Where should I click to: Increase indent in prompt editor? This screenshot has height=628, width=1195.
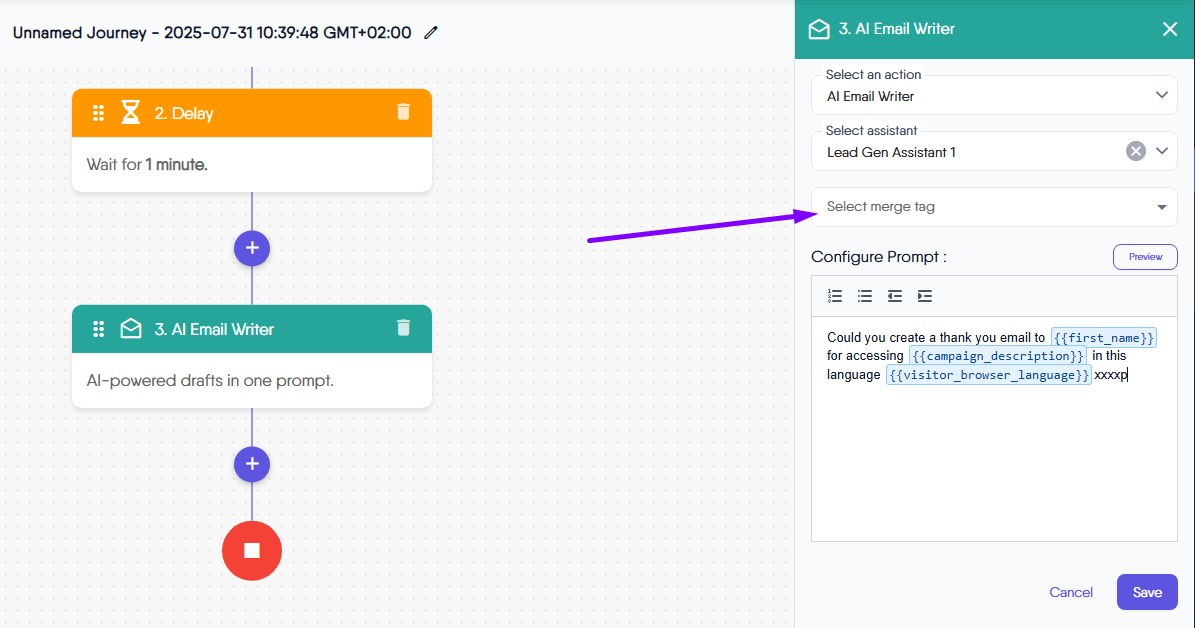tap(925, 296)
